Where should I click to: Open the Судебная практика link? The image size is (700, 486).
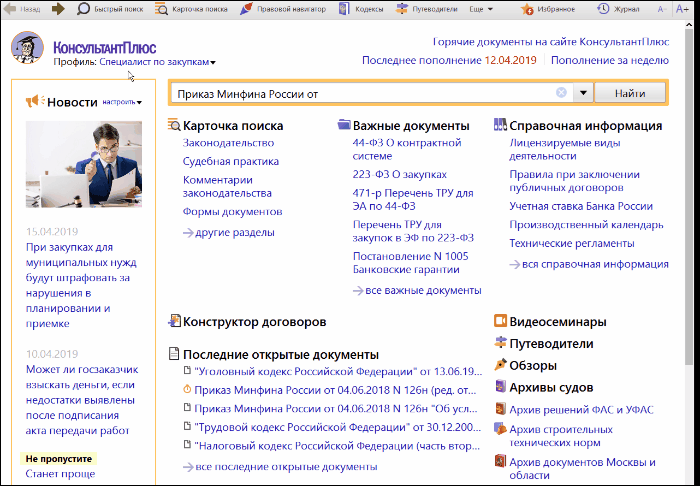(230, 161)
